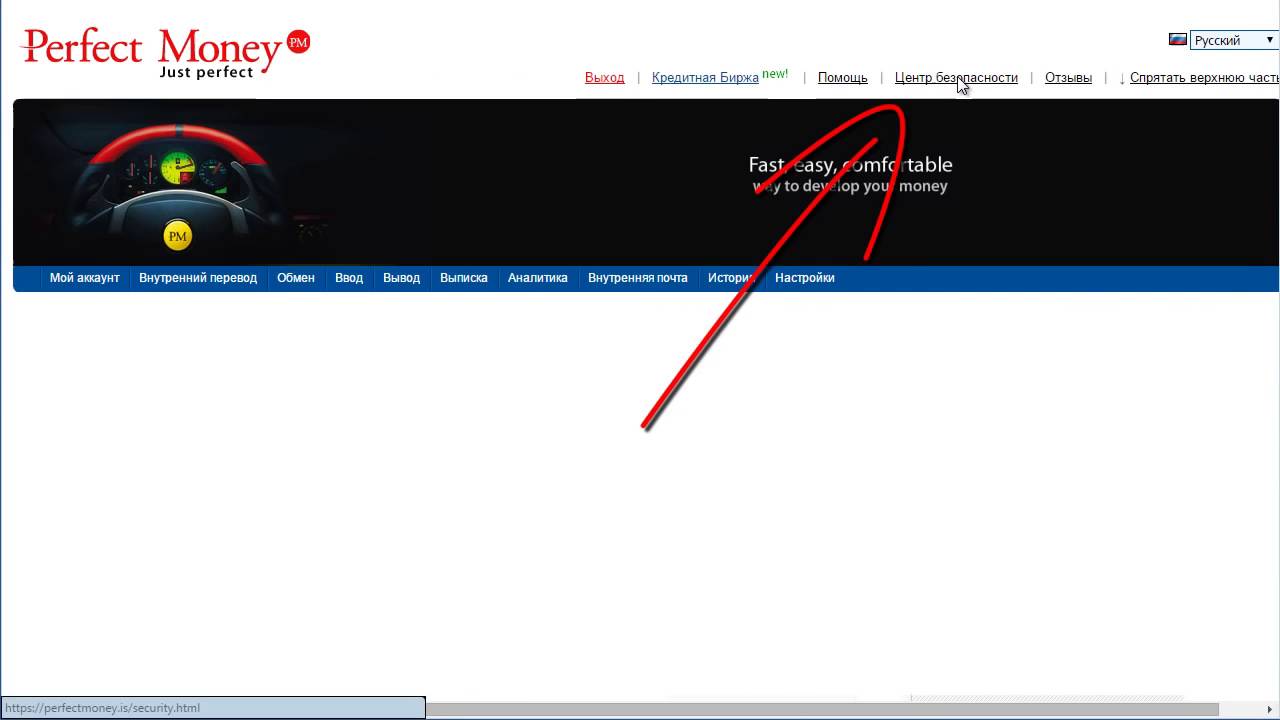This screenshot has height=720, width=1280.
Task: Open Внутренняя почта menu item
Action: [x=638, y=278]
